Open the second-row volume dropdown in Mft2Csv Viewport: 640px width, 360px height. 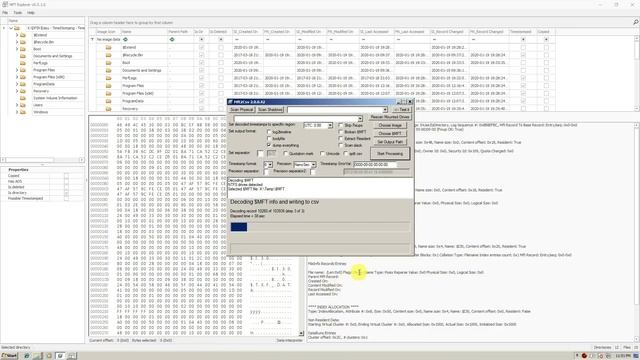pyautogui.click(x=360, y=118)
